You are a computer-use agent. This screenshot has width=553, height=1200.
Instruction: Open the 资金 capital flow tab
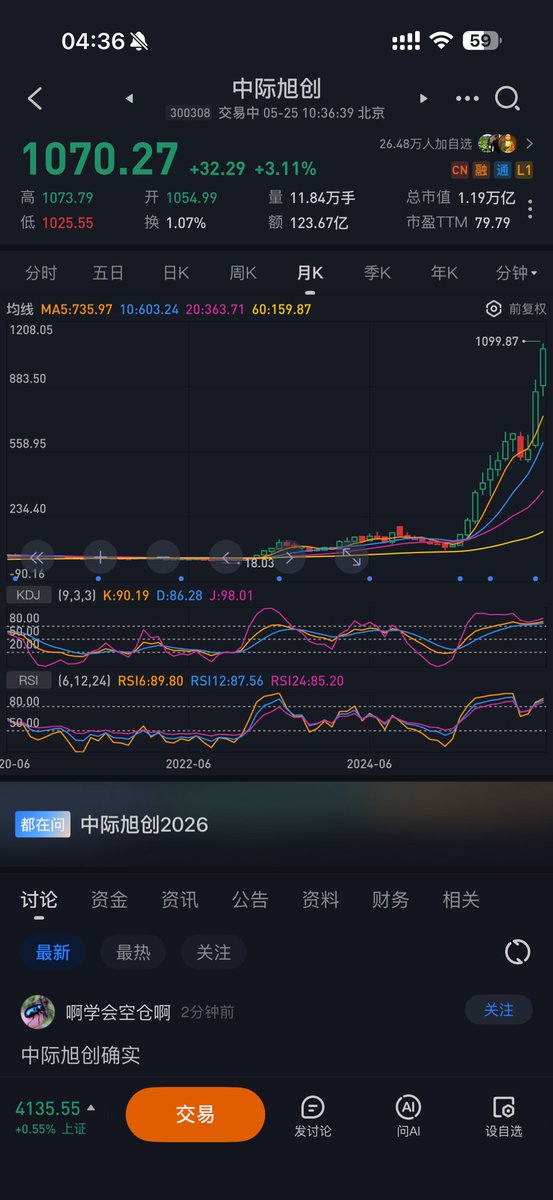point(109,900)
